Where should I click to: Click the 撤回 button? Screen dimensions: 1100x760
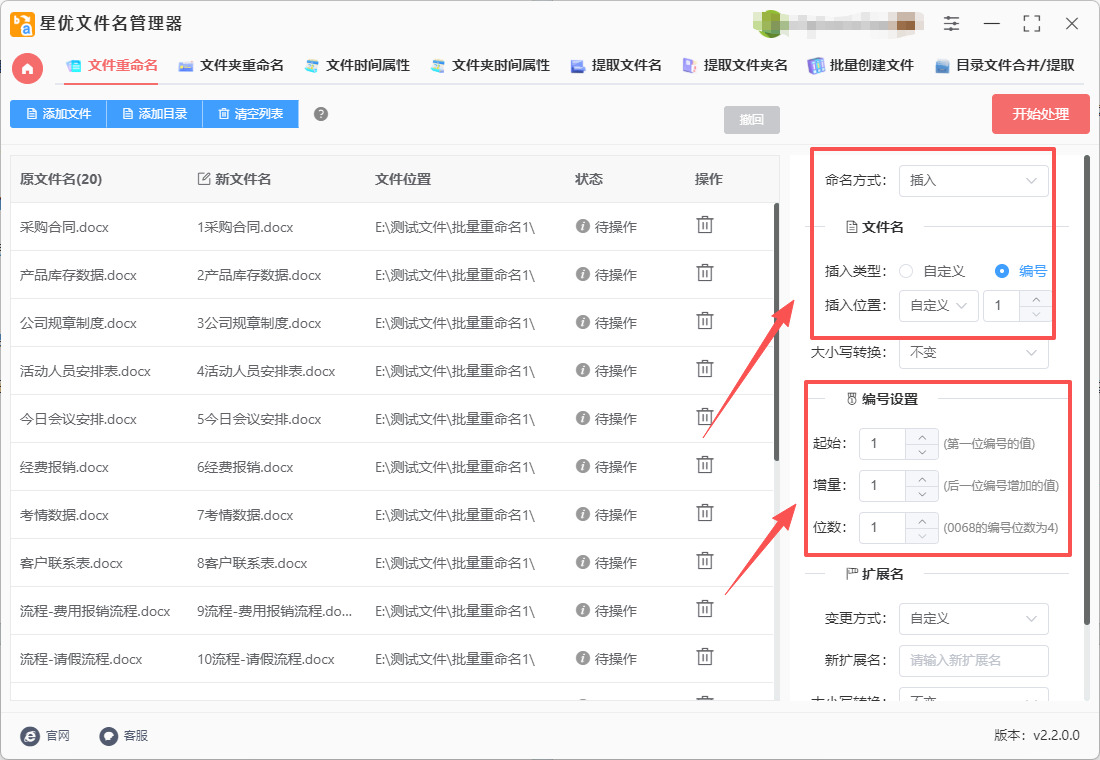751,119
